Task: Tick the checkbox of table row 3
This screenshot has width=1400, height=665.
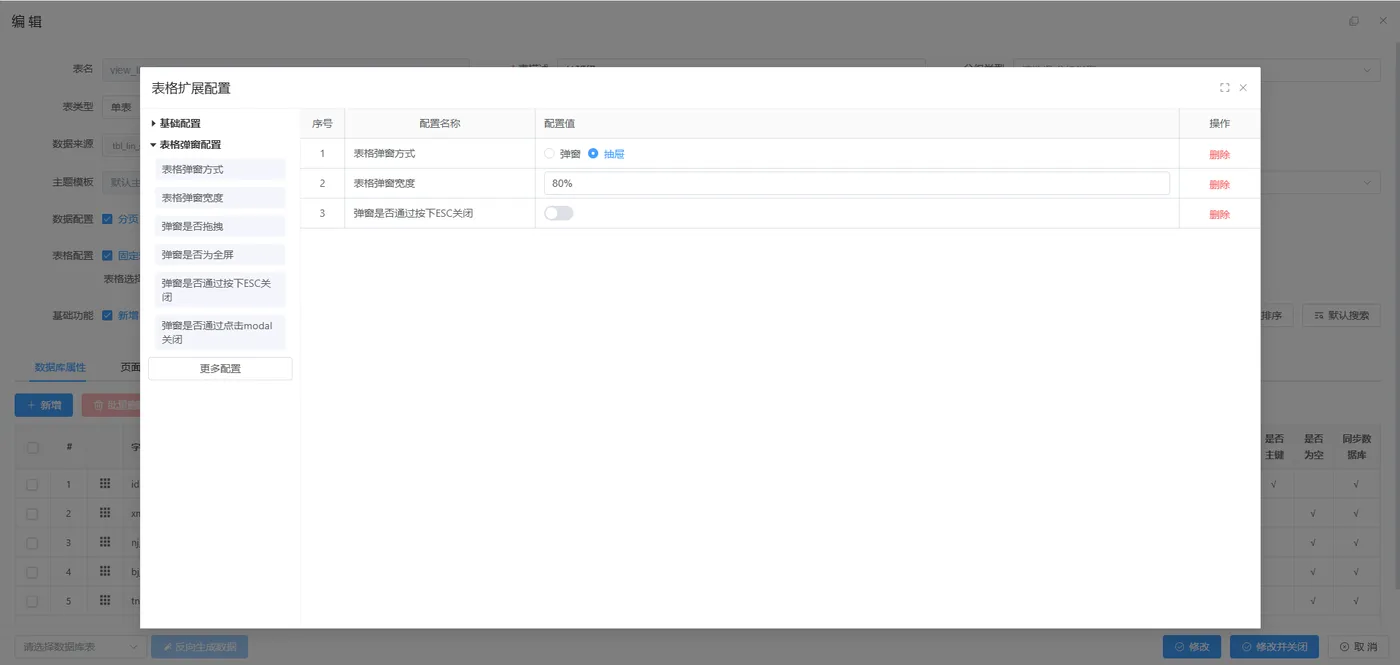Action: [32, 542]
